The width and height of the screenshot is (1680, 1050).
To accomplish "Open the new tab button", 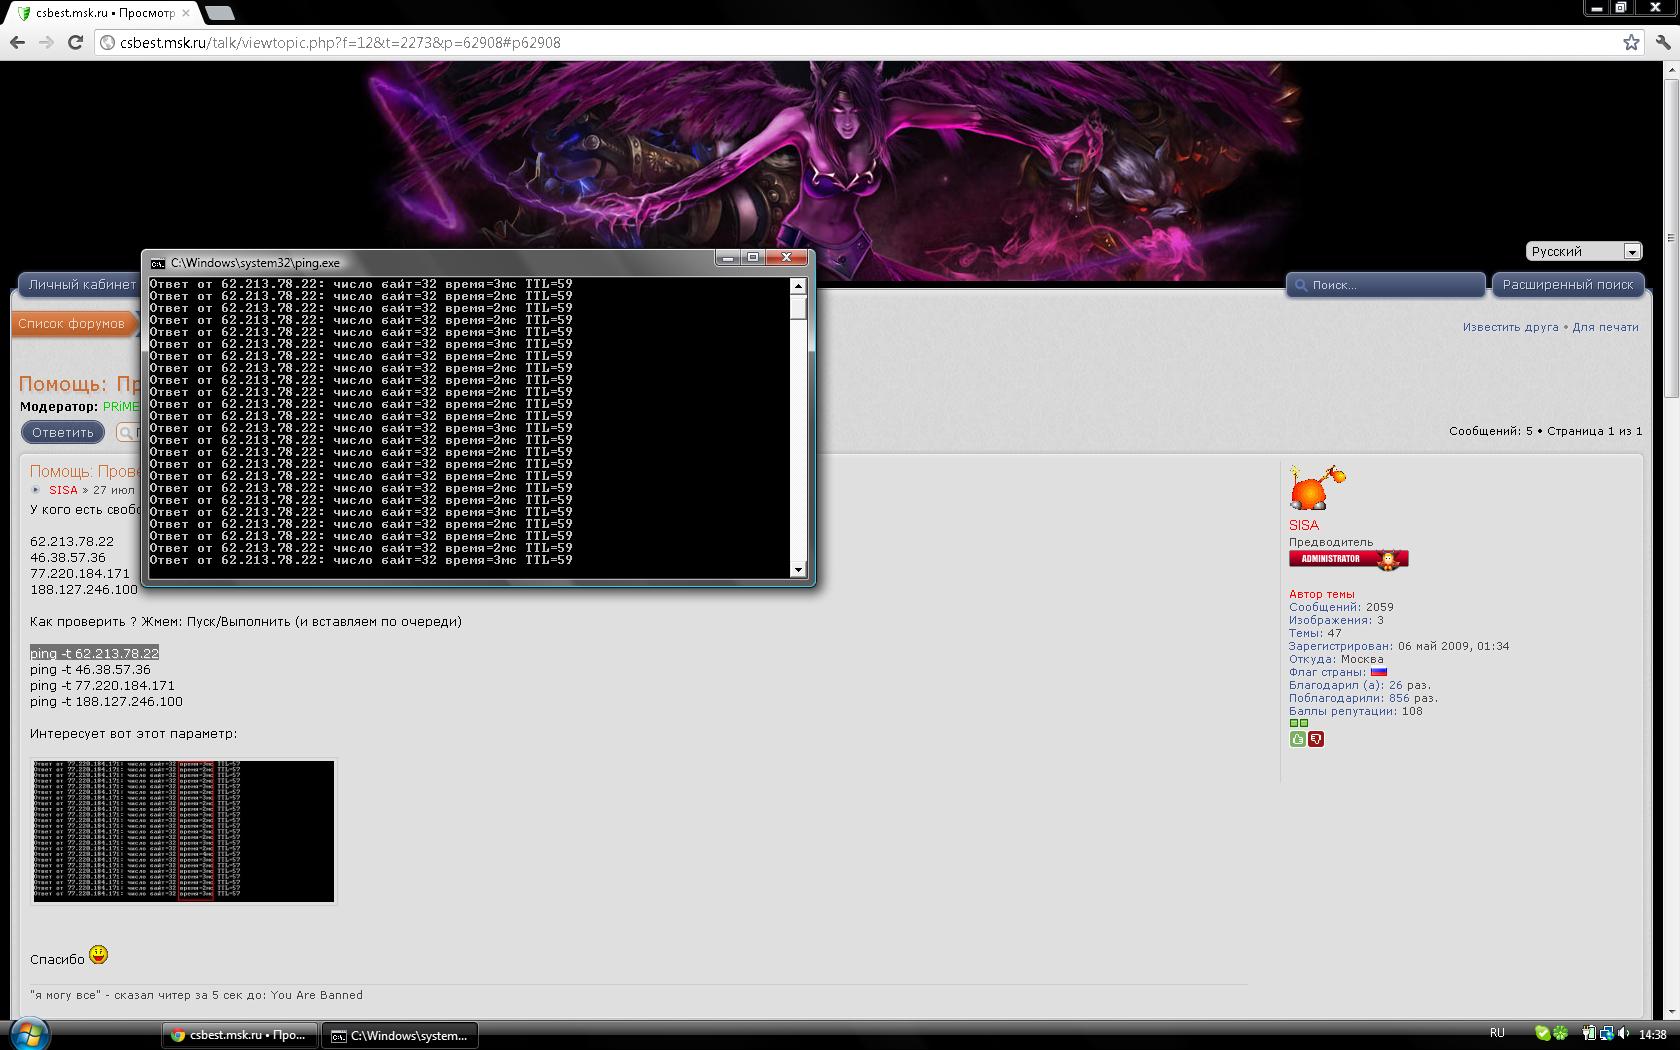I will pos(219,13).
